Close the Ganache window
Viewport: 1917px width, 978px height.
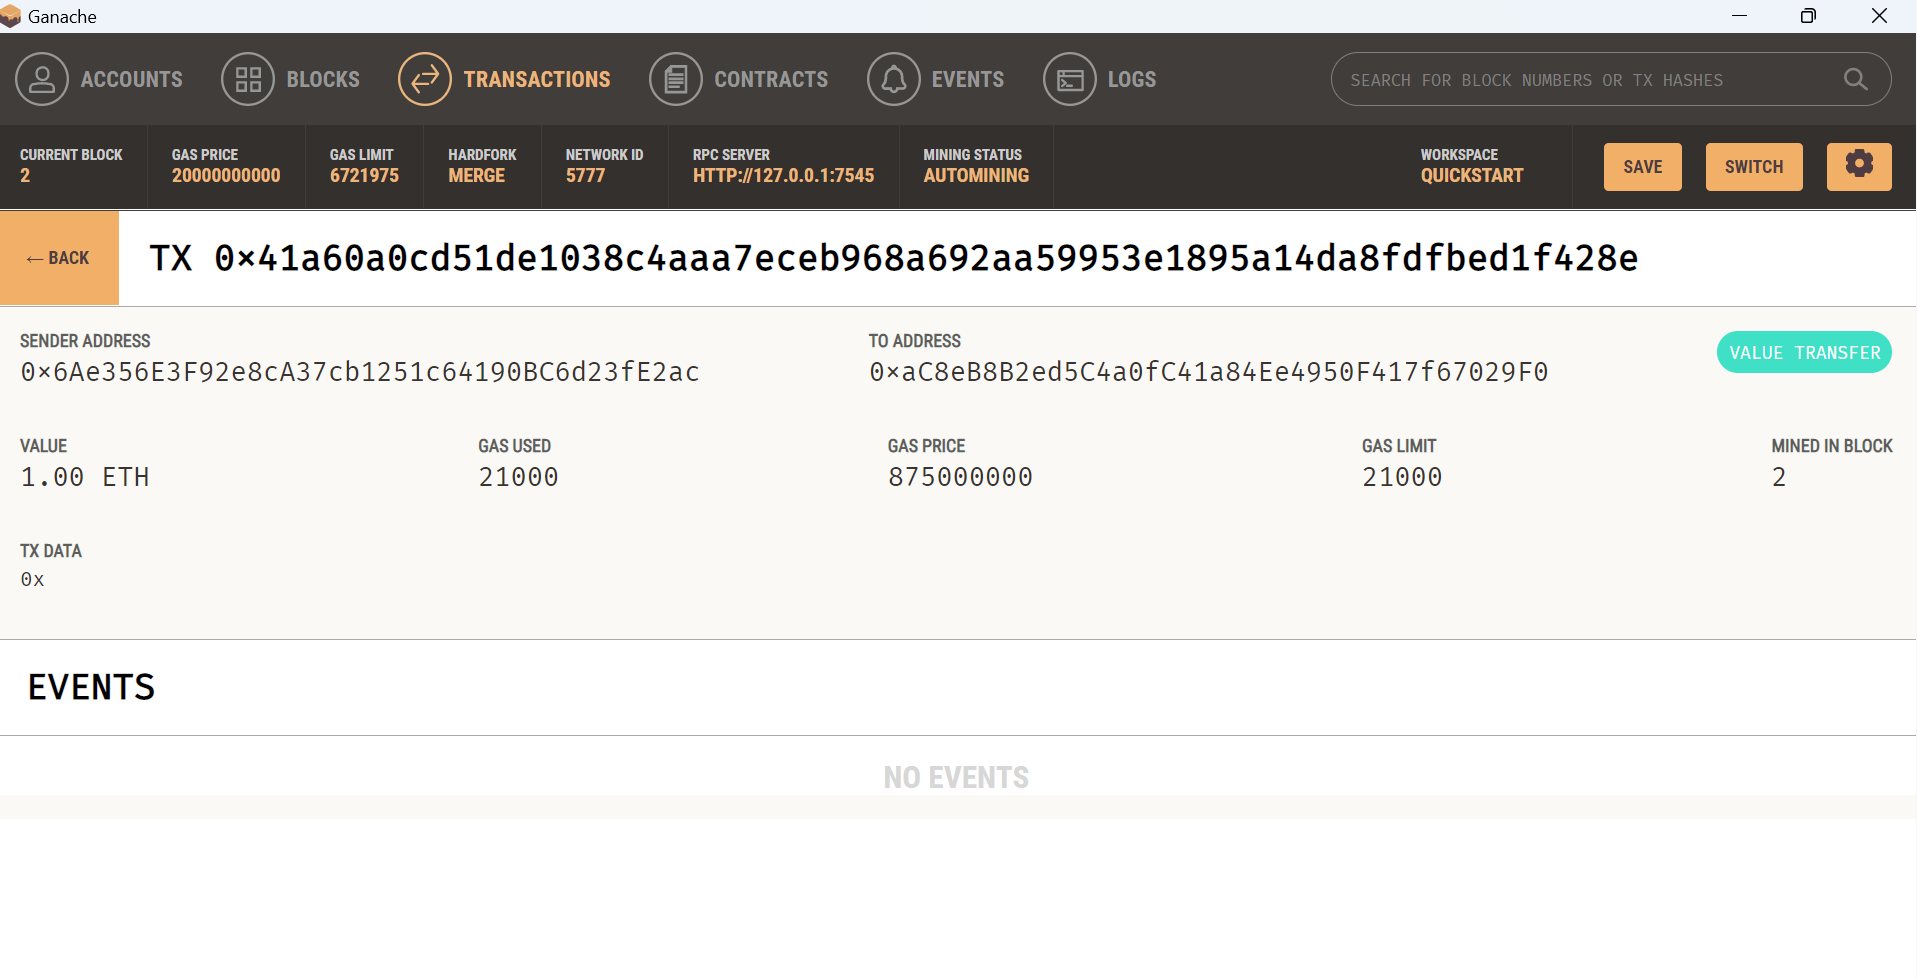click(1879, 16)
